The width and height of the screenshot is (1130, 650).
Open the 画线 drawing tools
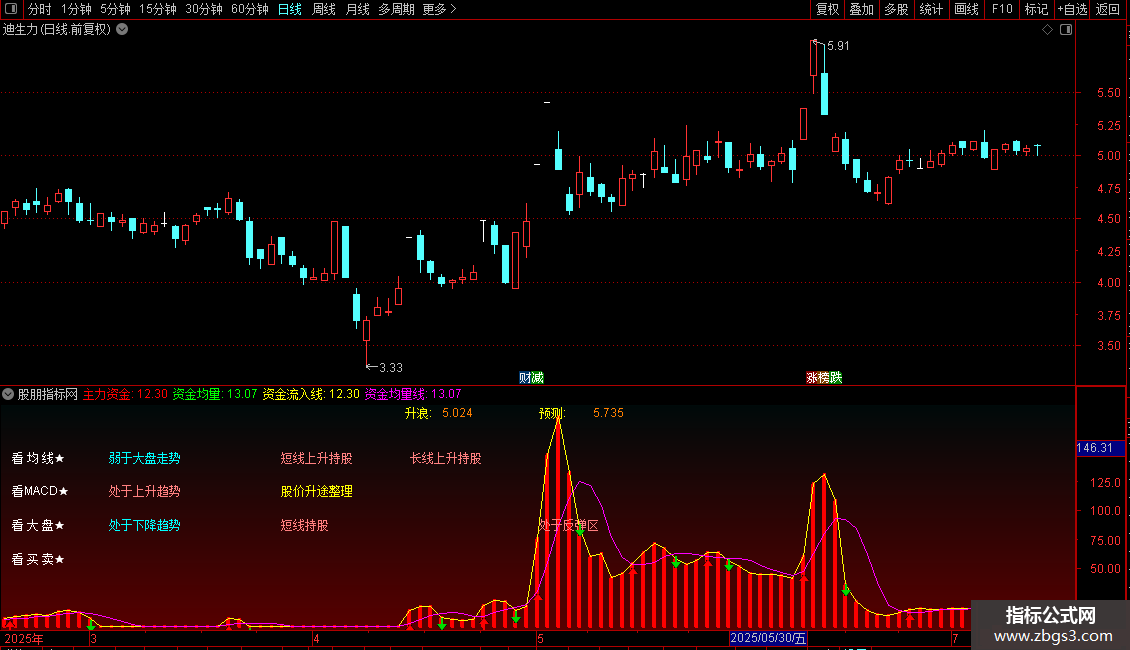(x=966, y=9)
